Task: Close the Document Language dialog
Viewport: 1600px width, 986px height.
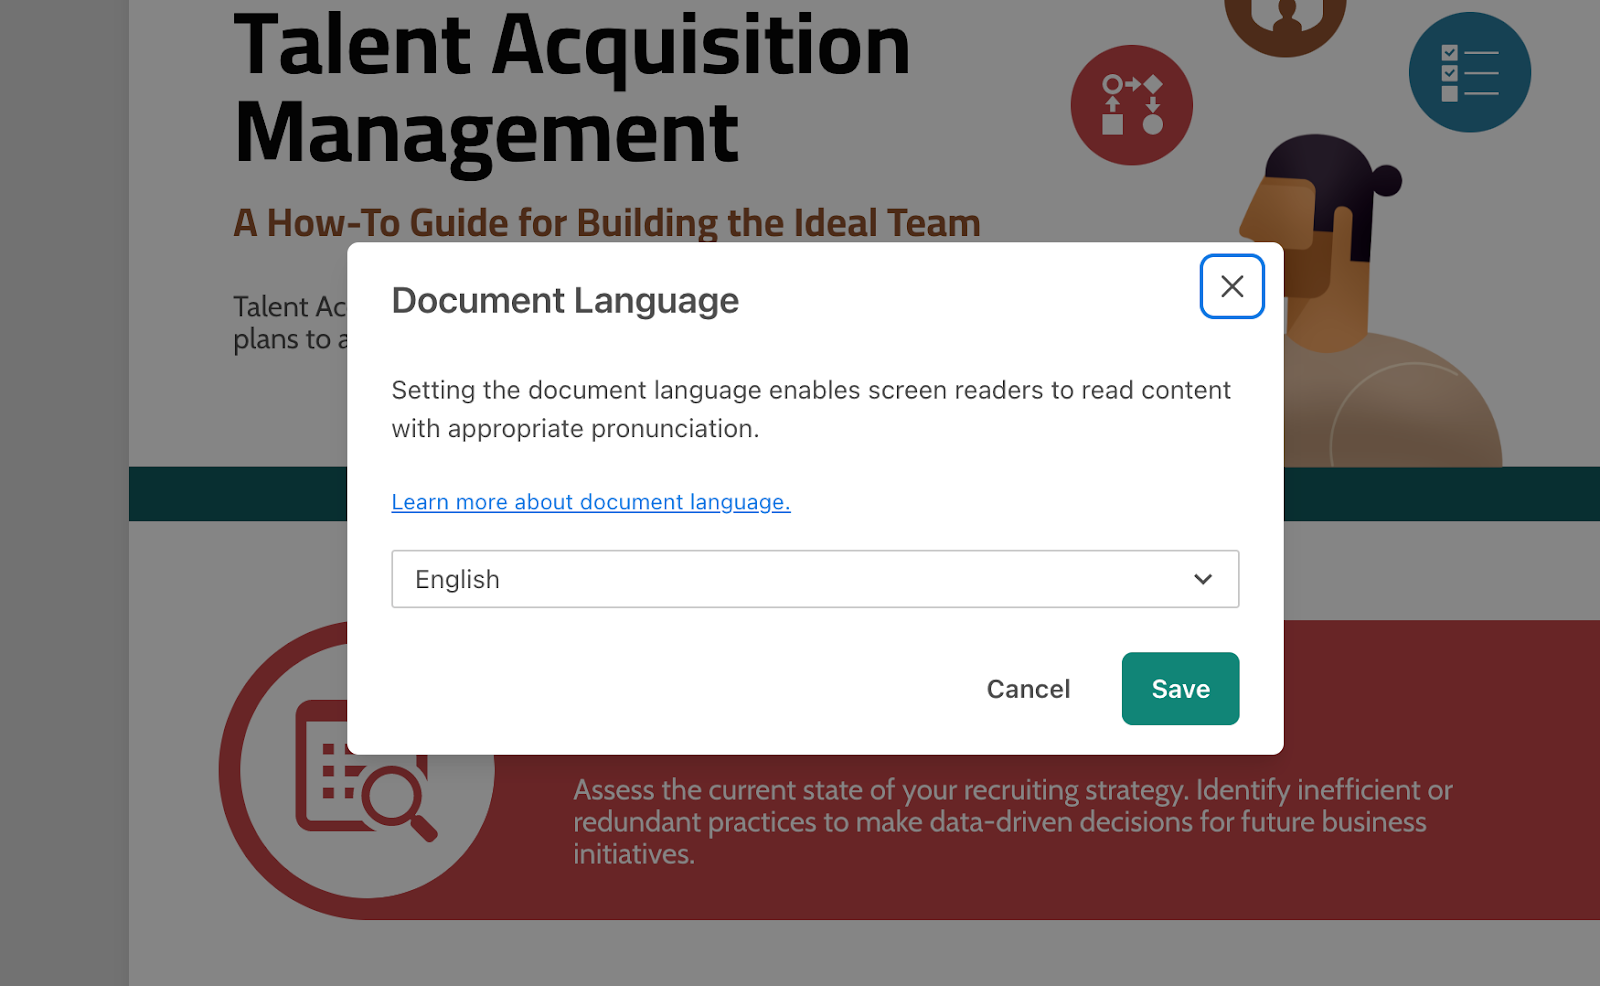Action: [1231, 286]
